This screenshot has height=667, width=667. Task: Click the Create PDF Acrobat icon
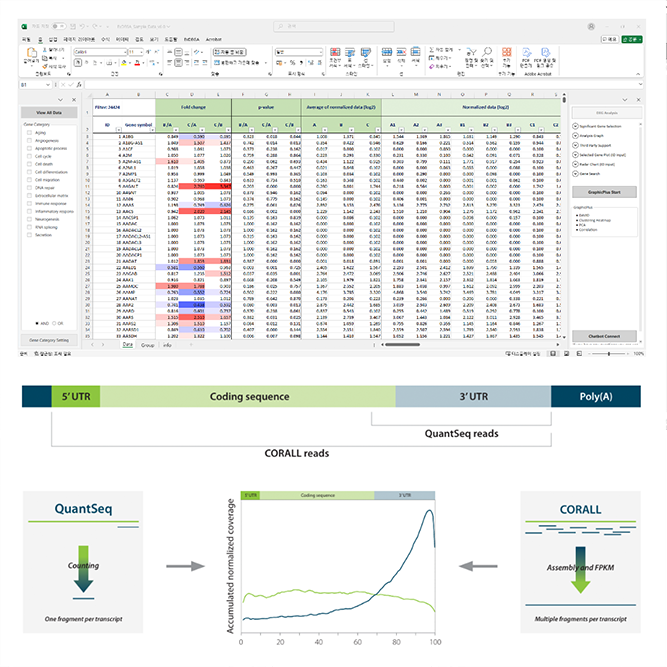(x=527, y=52)
